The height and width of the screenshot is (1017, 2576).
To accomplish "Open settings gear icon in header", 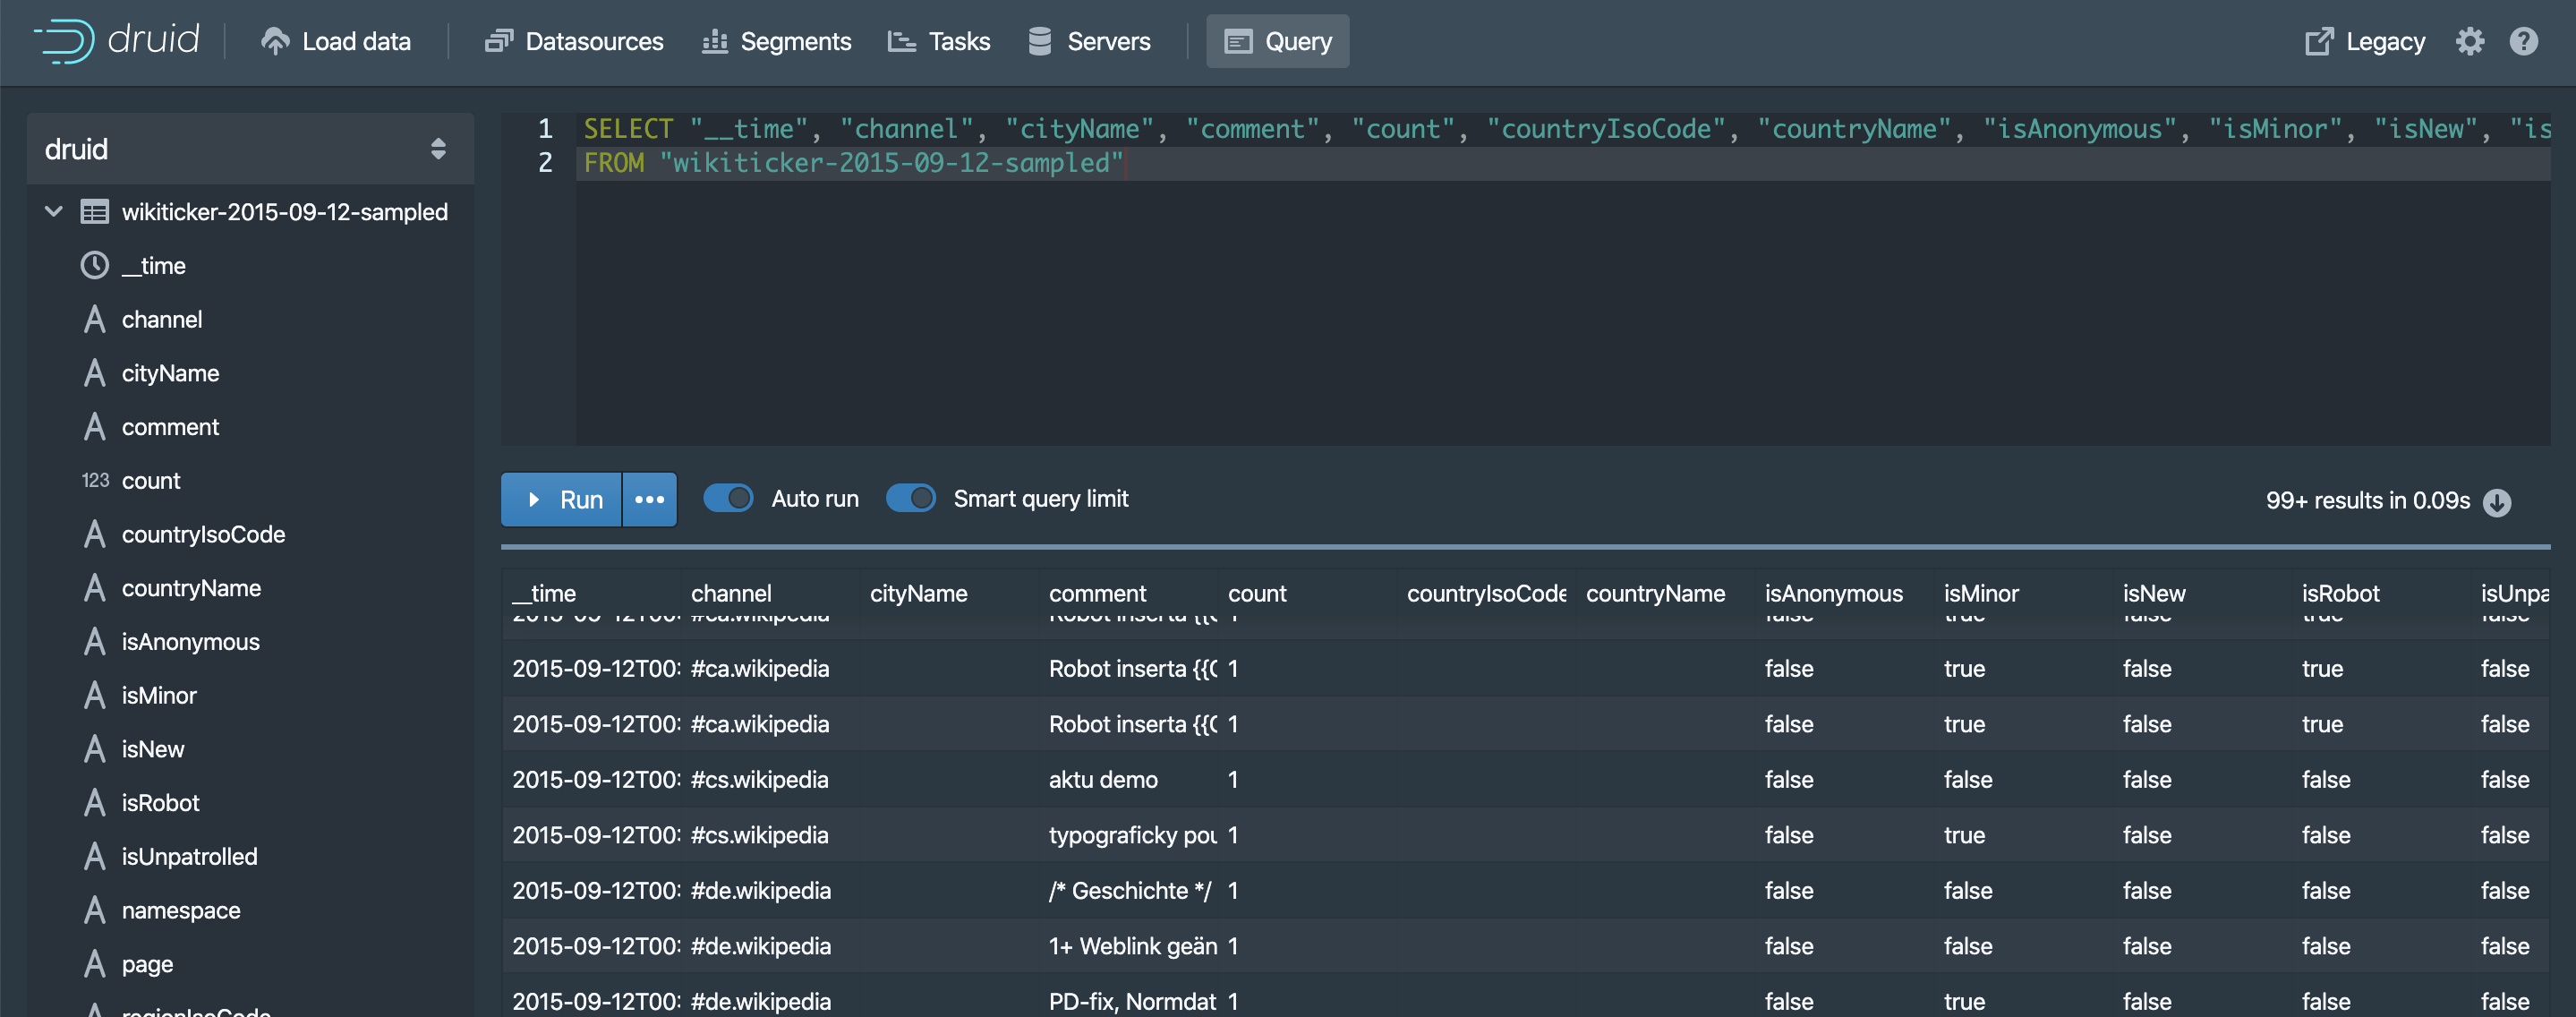I will [2469, 41].
